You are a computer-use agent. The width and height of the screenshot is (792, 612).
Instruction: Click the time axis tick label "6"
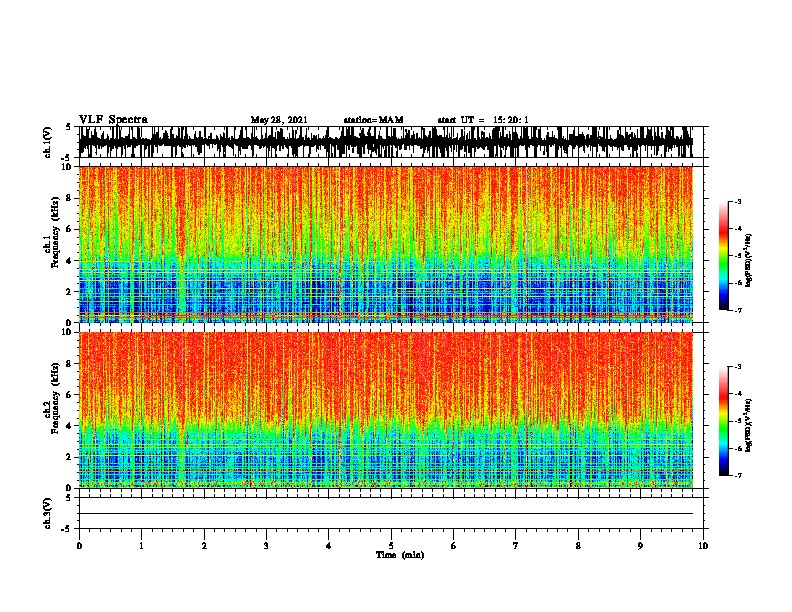453,545
